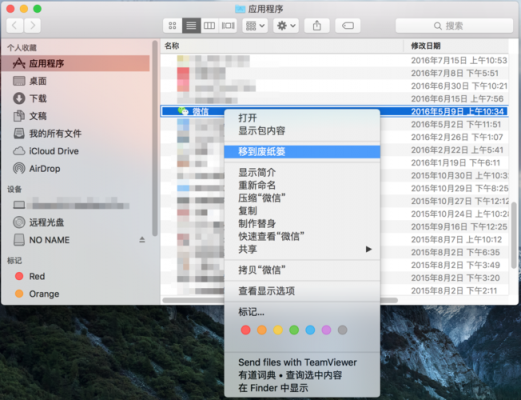521x400 pixels.
Task: Expand the 共享 submenu arrow
Action: tap(368, 249)
